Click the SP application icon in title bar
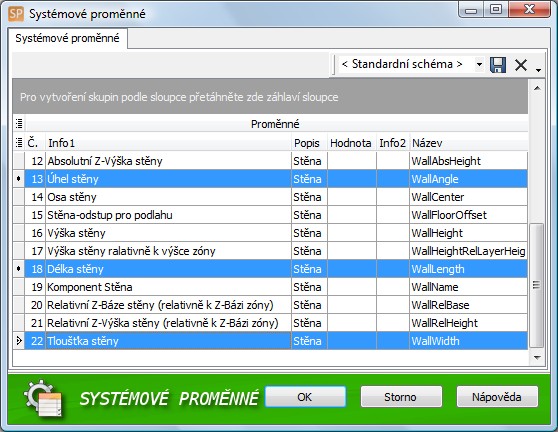The image size is (558, 432). point(16,14)
